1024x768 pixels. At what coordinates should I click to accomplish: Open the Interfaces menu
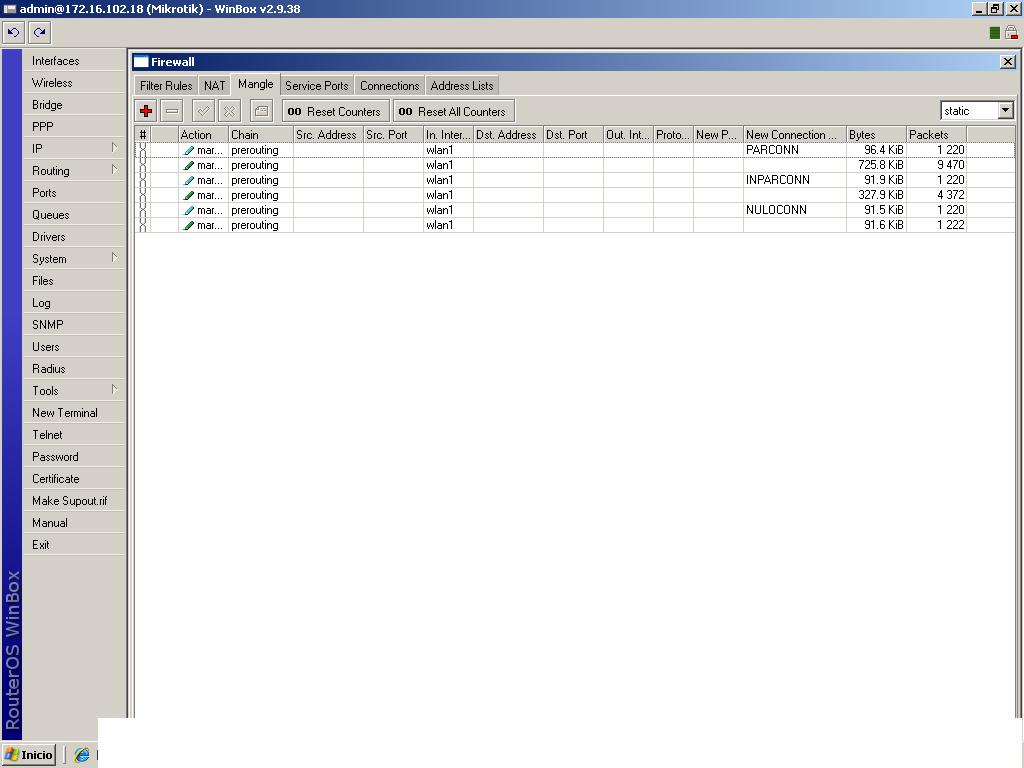click(74, 61)
